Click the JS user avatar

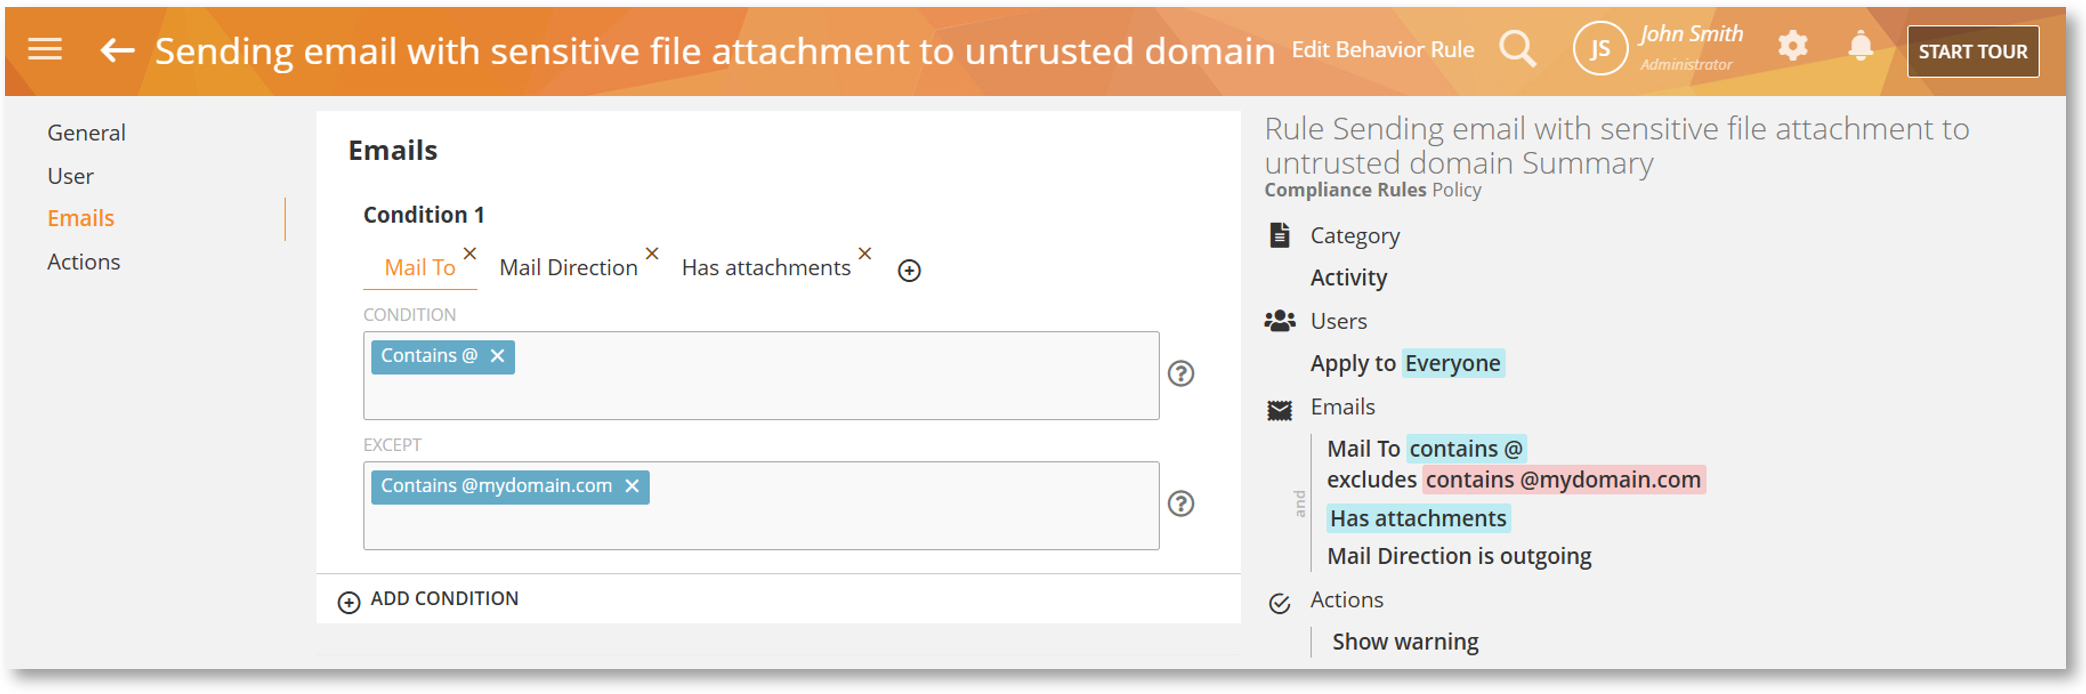[x=1599, y=49]
